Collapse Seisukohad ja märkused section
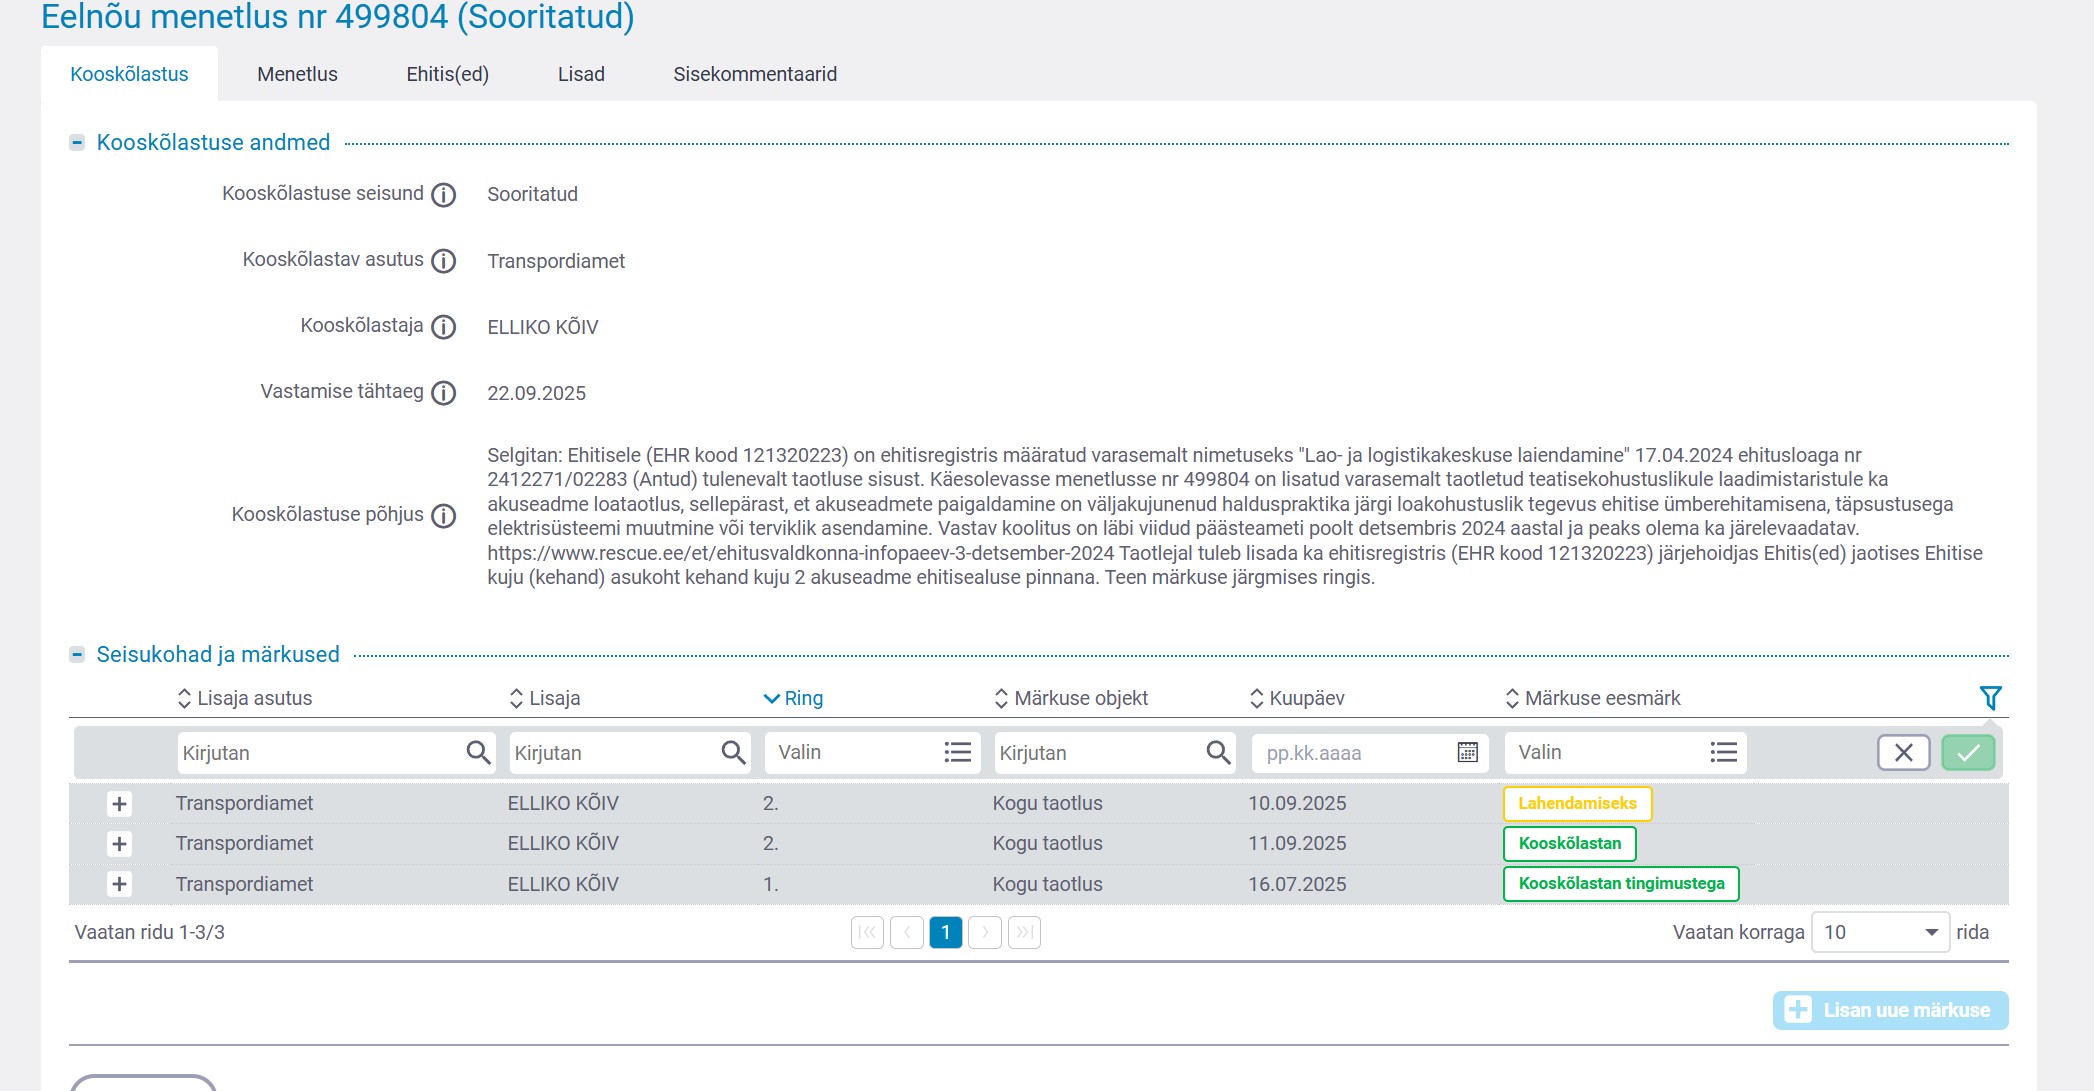The image size is (2094, 1091). tap(77, 655)
